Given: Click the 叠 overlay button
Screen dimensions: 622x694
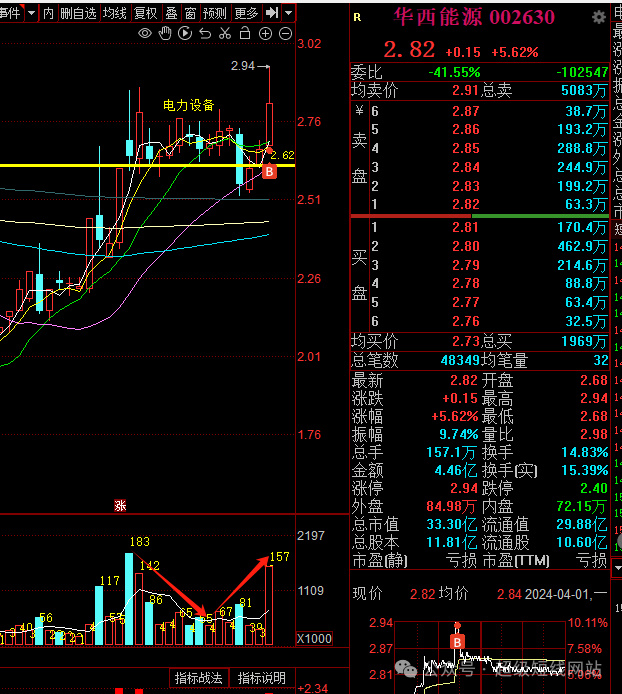Looking at the screenshot, I should pyautogui.click(x=171, y=13).
